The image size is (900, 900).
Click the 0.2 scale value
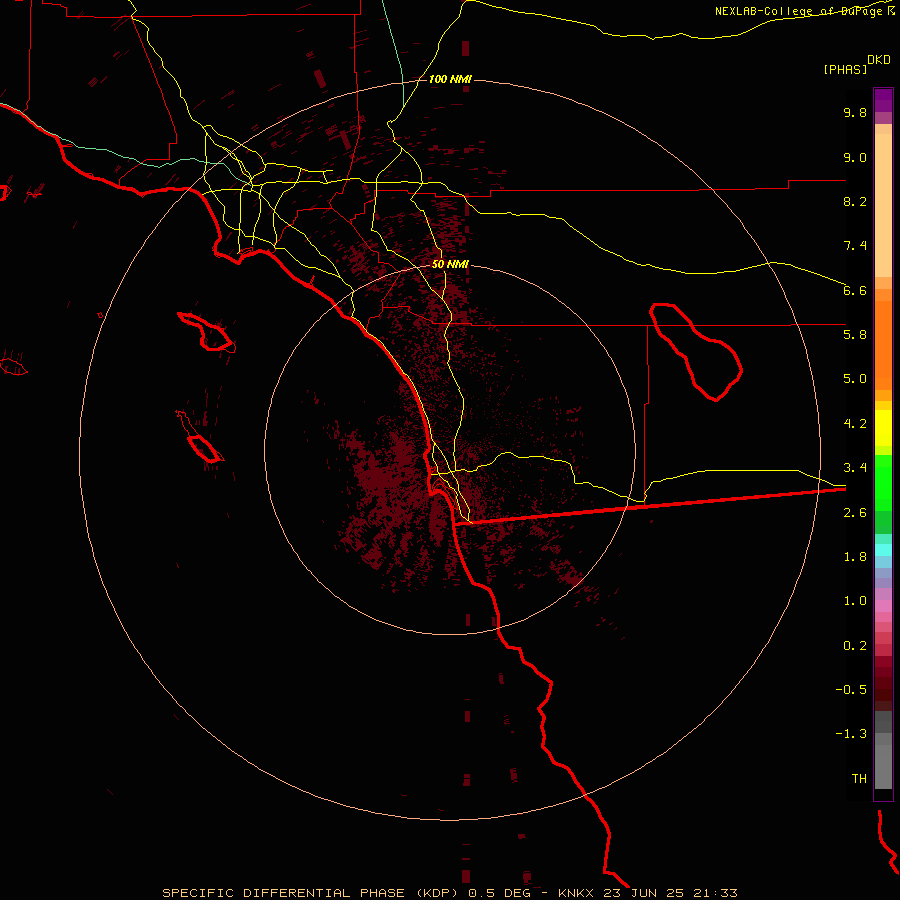pyautogui.click(x=855, y=646)
